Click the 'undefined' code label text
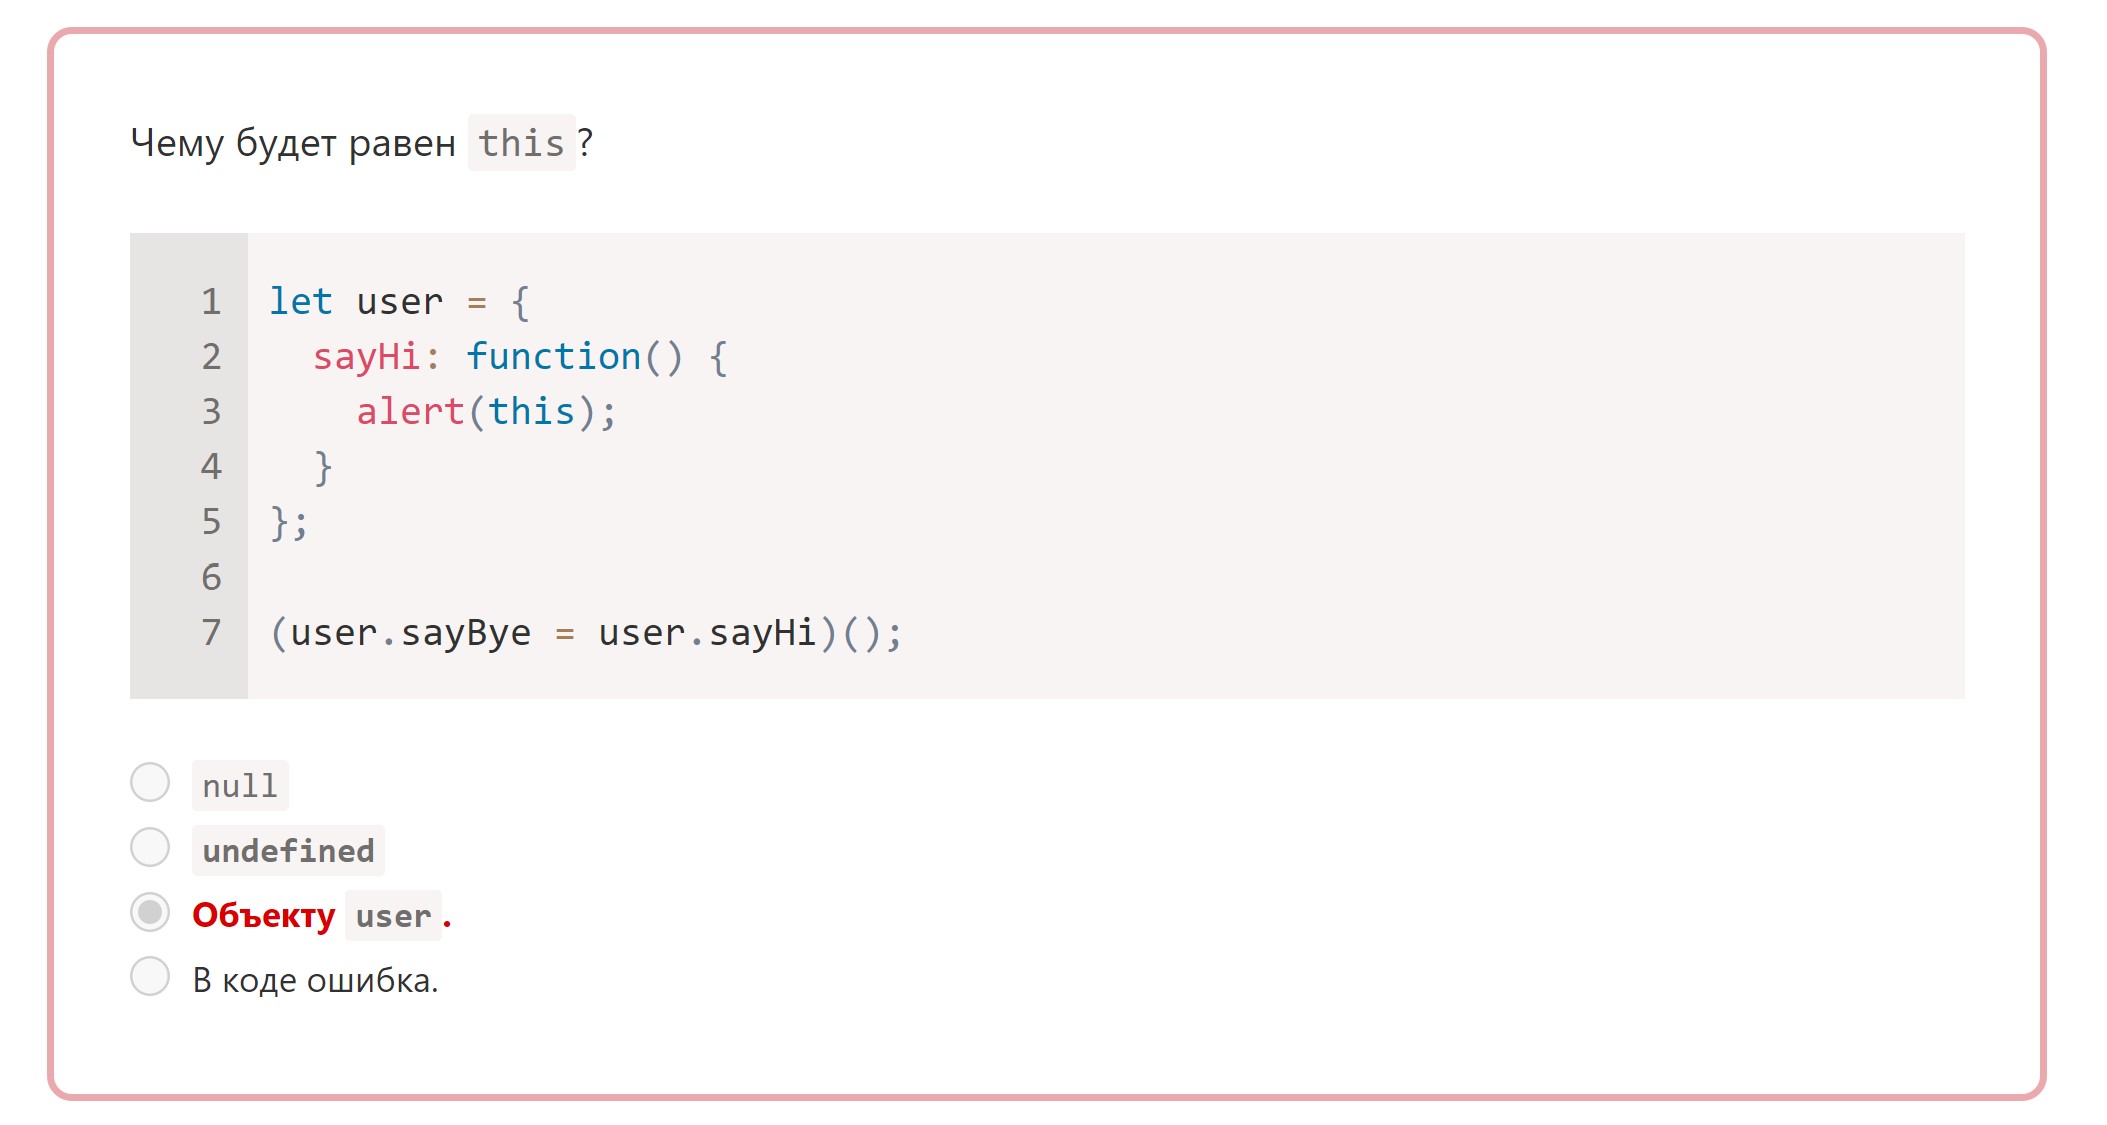This screenshot has height=1125, width=2107. click(288, 850)
